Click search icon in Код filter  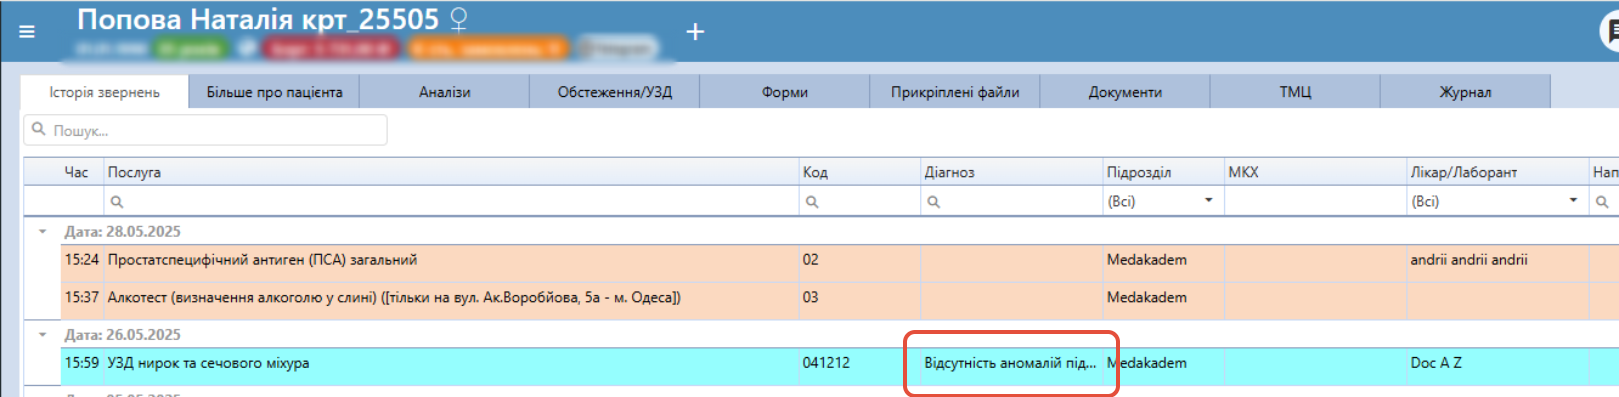[812, 201]
